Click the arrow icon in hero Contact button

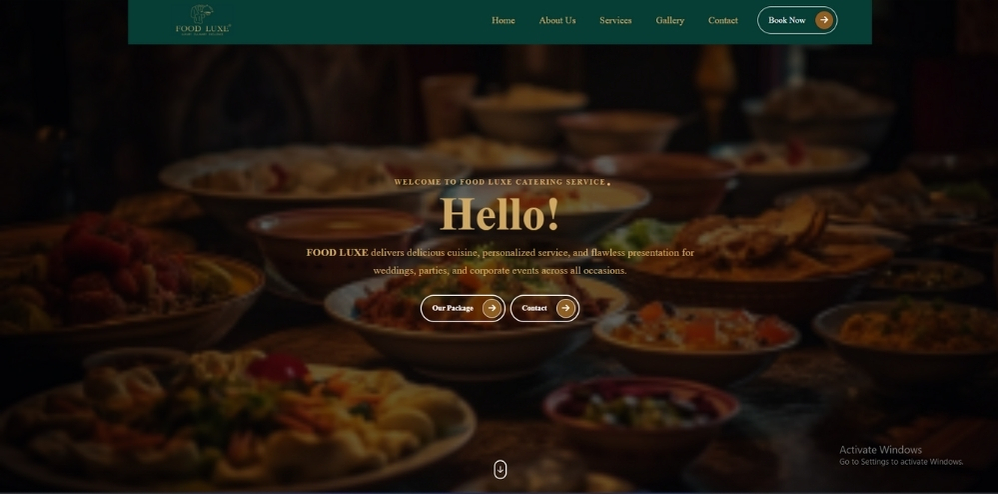point(565,308)
